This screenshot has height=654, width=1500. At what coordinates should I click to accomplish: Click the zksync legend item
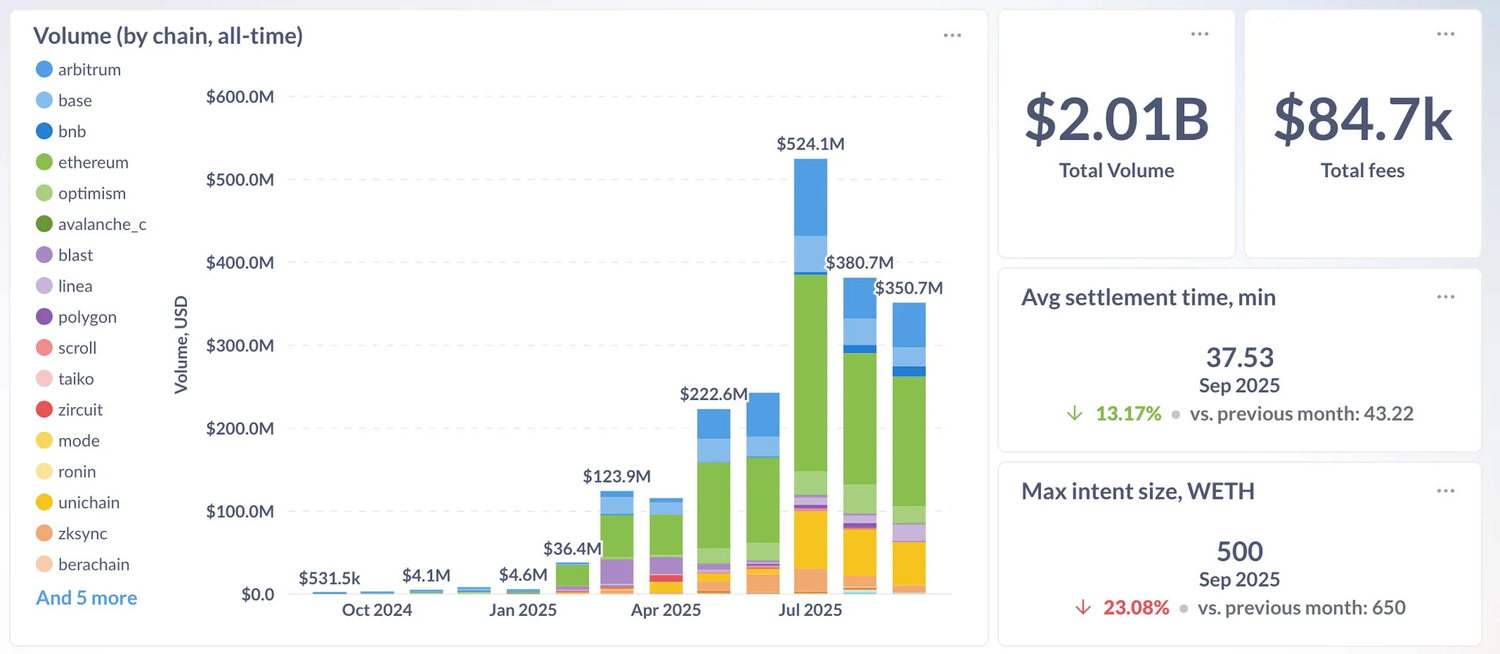(82, 534)
